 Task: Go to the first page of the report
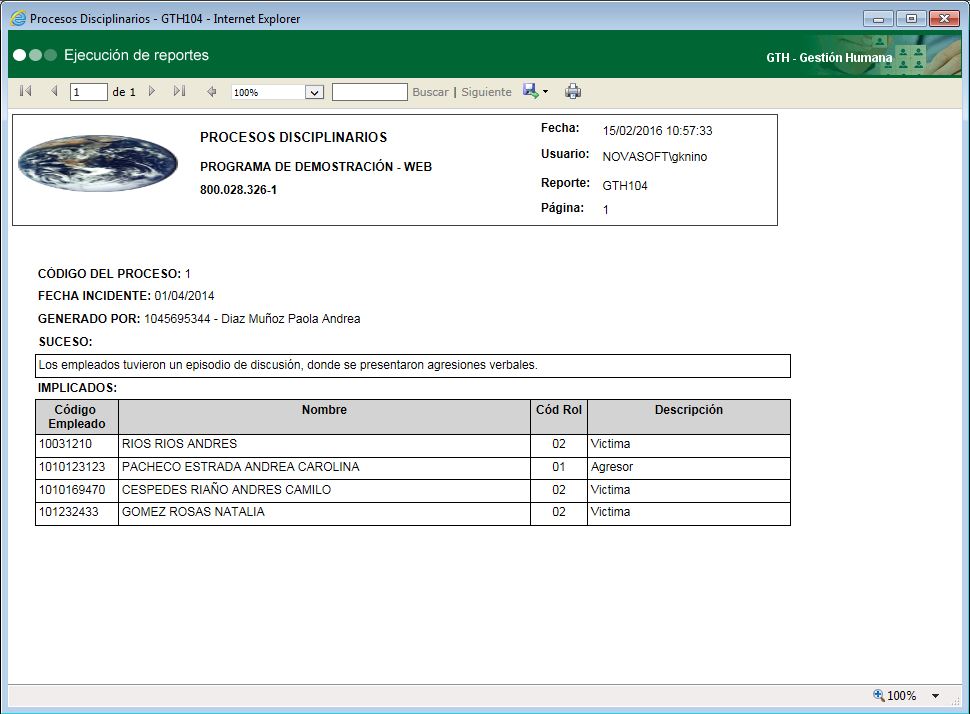pyautogui.click(x=24, y=91)
